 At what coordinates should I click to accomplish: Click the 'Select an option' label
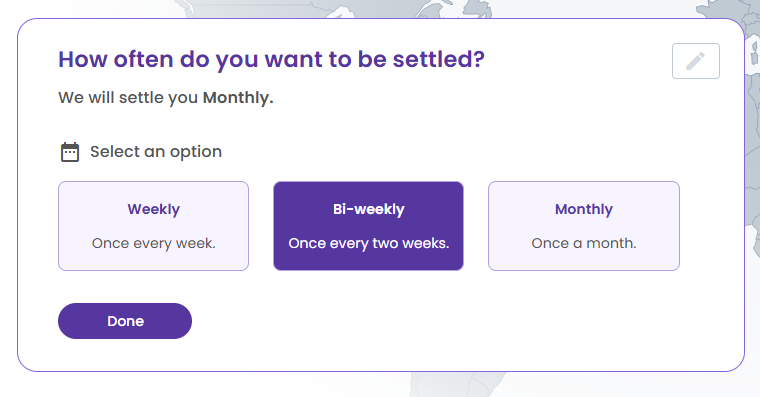pyautogui.click(x=156, y=152)
